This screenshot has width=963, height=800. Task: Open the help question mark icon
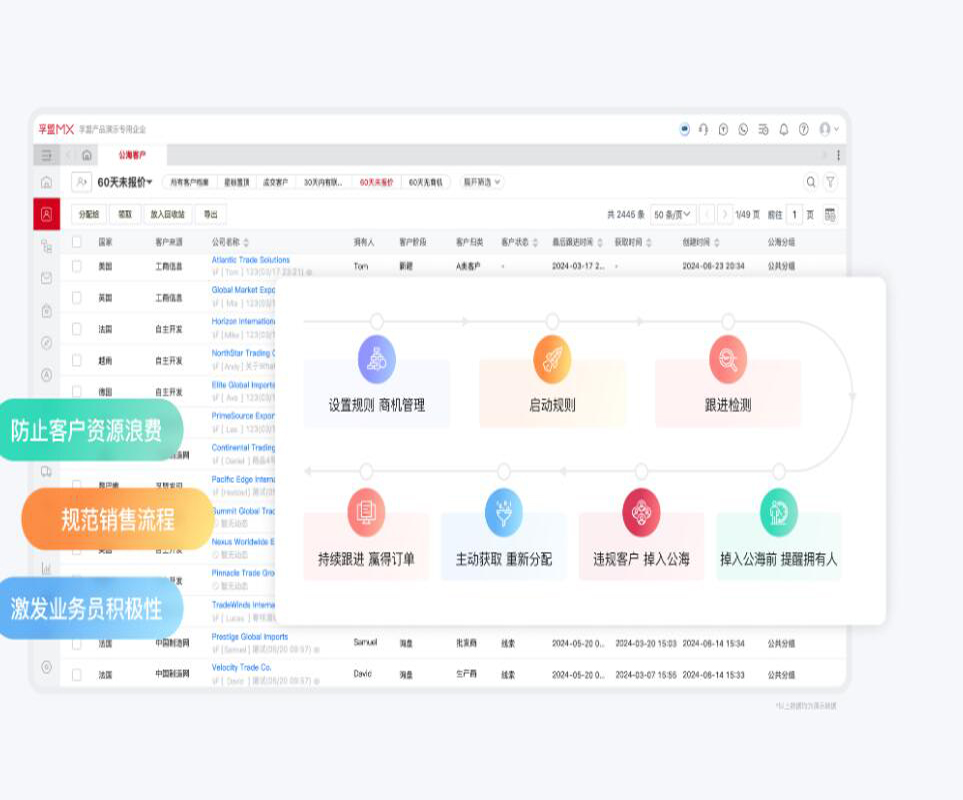click(803, 129)
